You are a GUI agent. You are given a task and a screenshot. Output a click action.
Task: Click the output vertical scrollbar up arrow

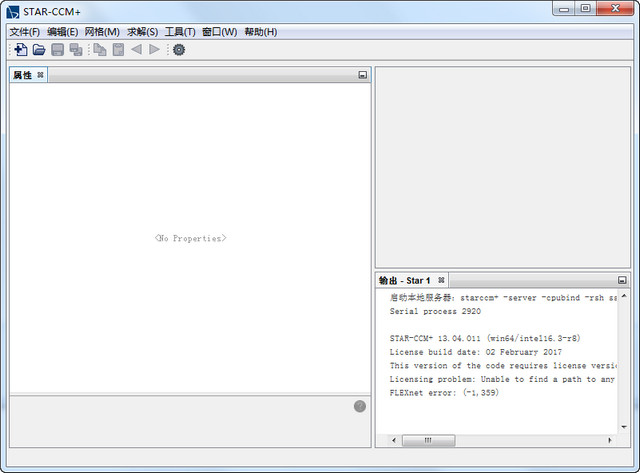pos(624,295)
